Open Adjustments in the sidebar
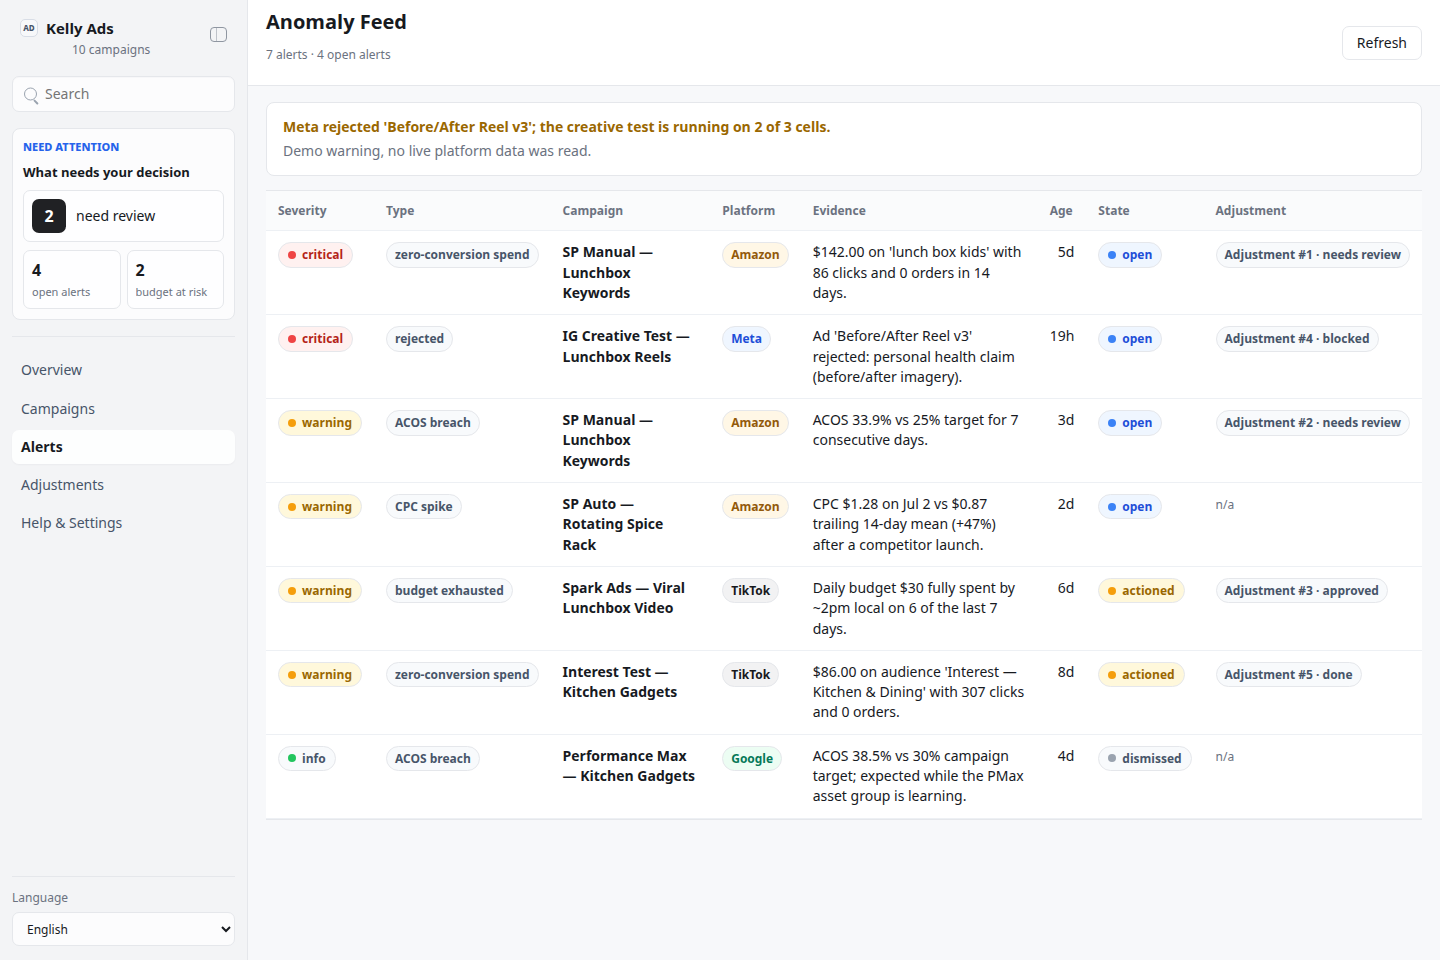The image size is (1440, 960). point(123,485)
